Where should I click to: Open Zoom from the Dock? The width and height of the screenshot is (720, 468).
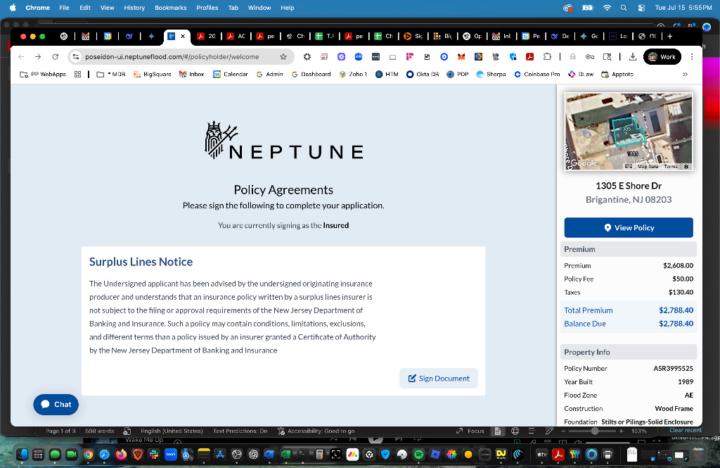coord(170,455)
